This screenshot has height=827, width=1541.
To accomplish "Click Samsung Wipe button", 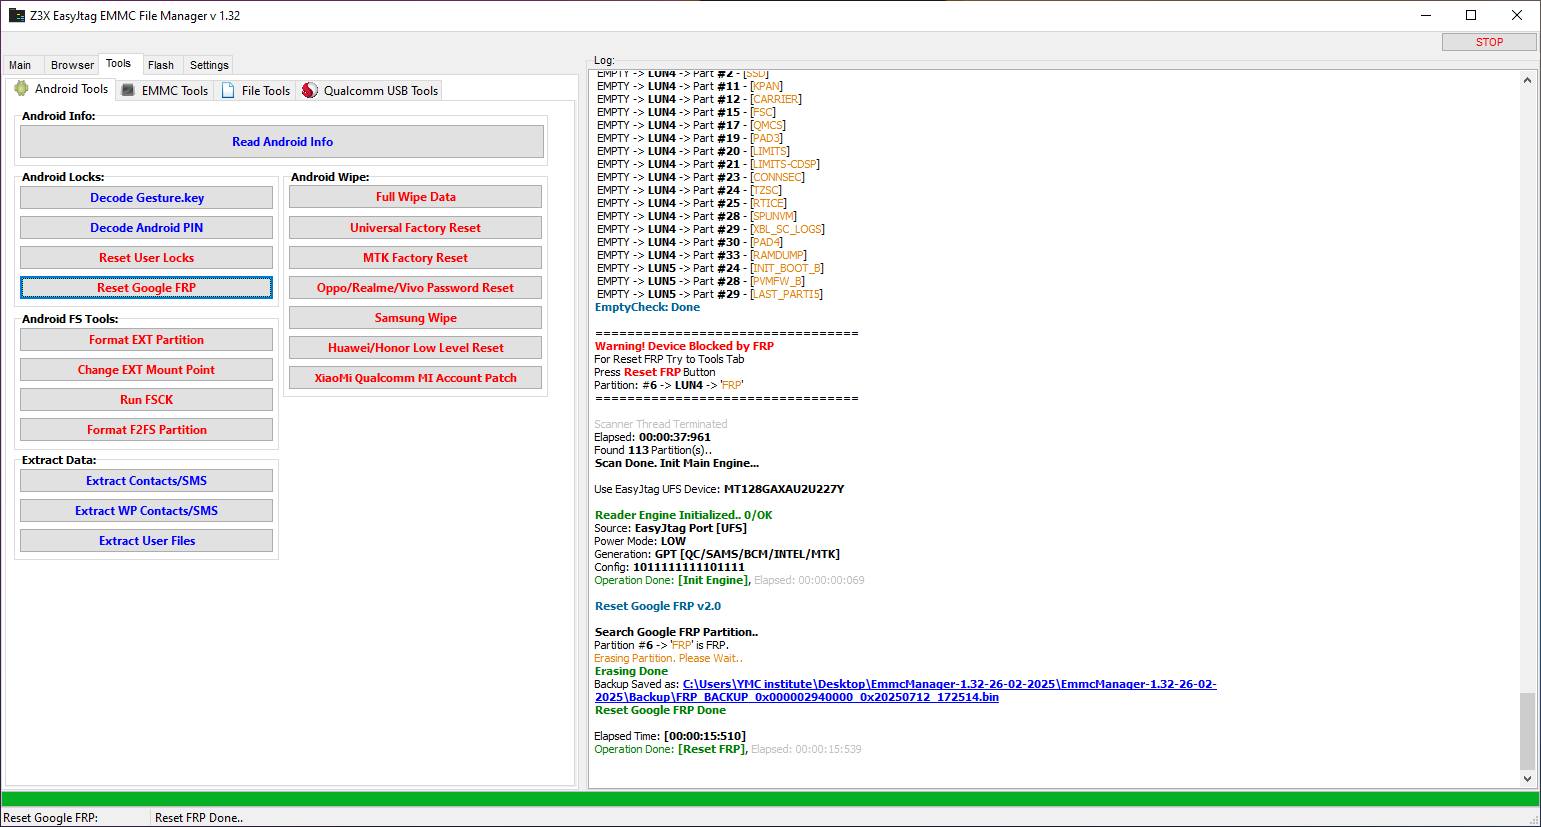I will [416, 318].
